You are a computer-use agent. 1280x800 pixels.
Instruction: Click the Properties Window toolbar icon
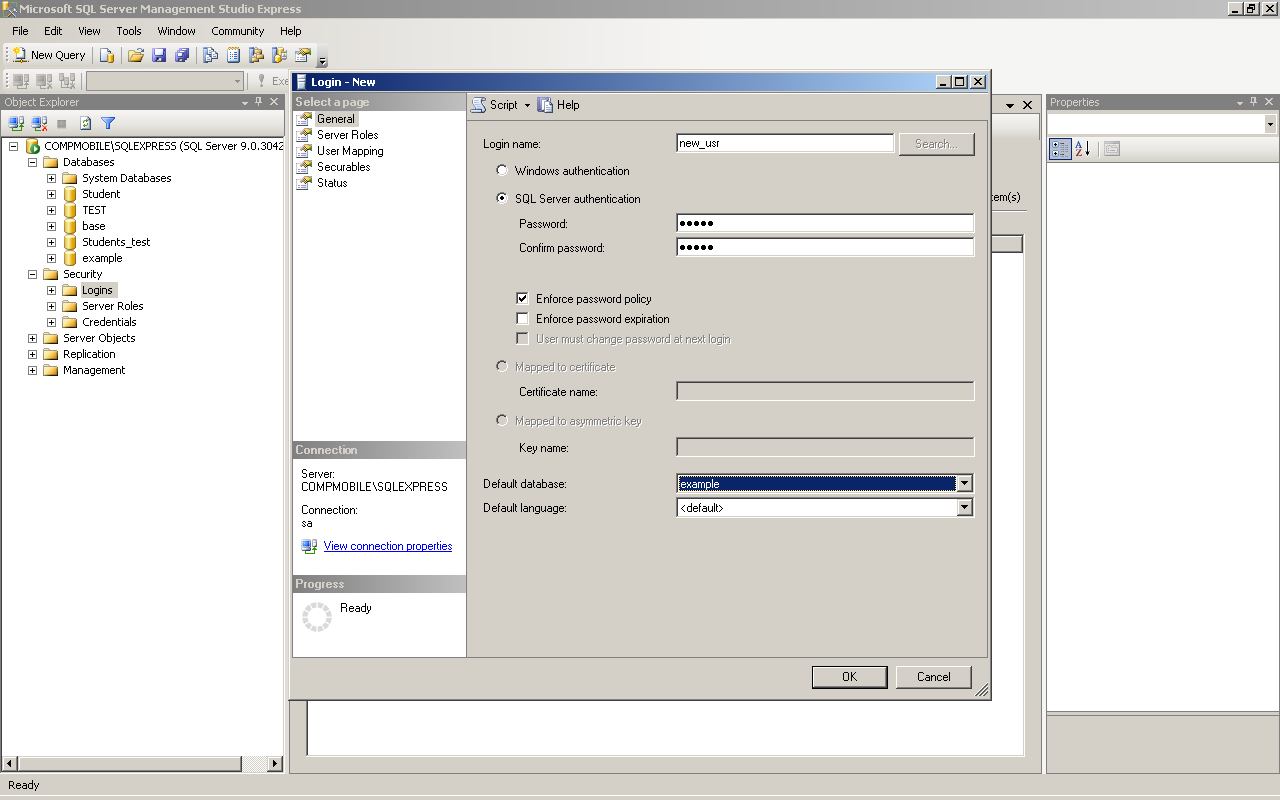(302, 55)
